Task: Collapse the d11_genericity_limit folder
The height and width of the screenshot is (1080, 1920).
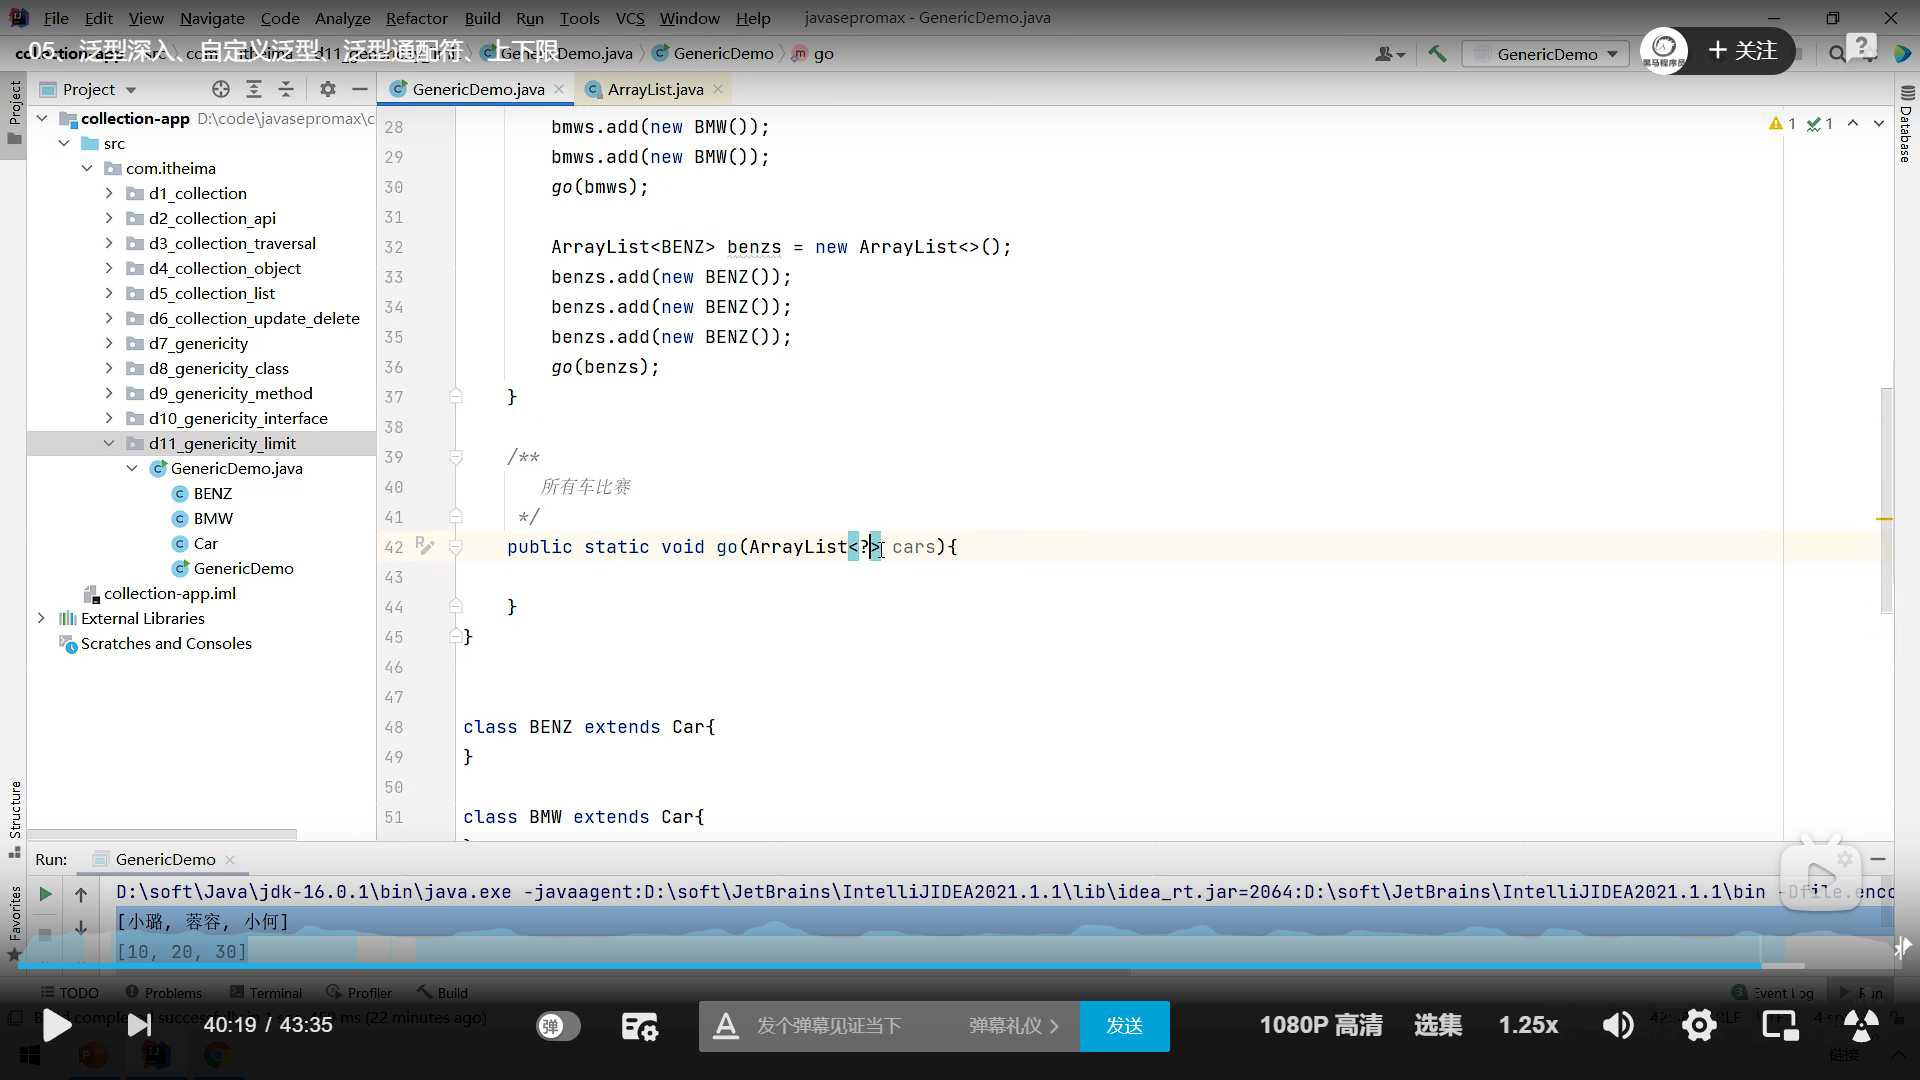Action: (x=109, y=443)
